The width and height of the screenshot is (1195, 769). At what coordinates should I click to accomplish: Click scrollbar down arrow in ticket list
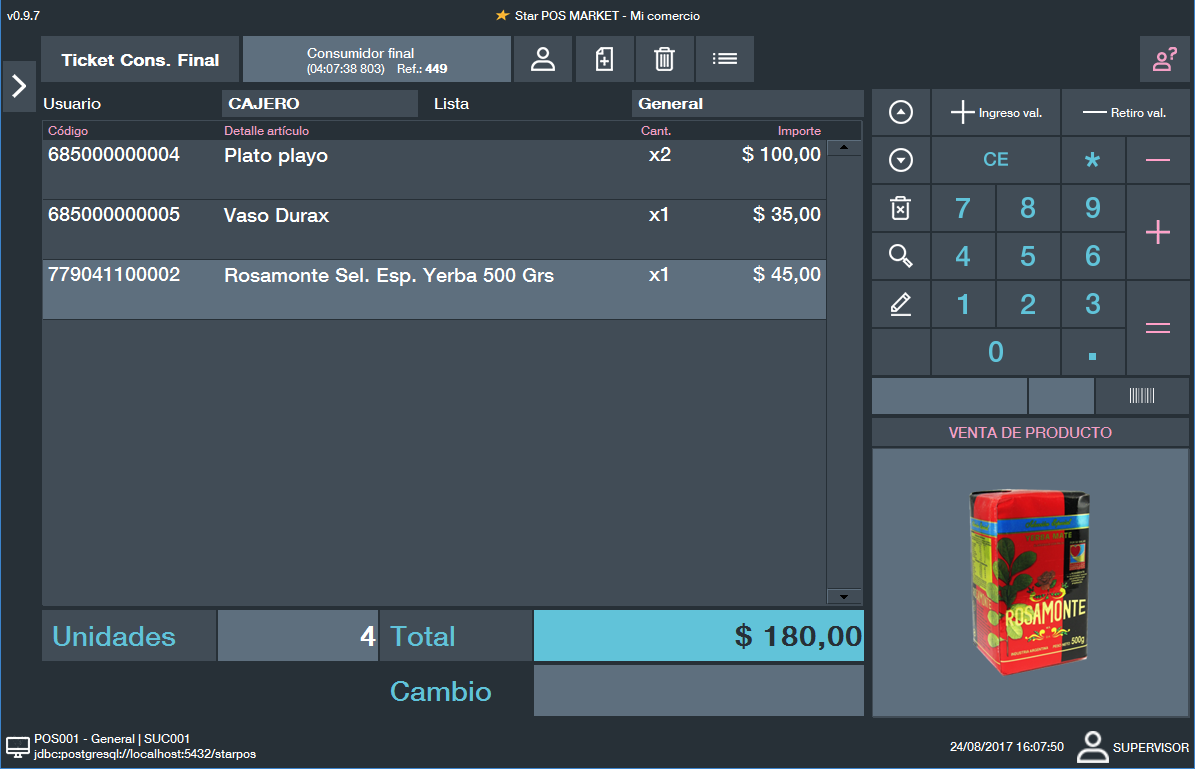pos(844,596)
